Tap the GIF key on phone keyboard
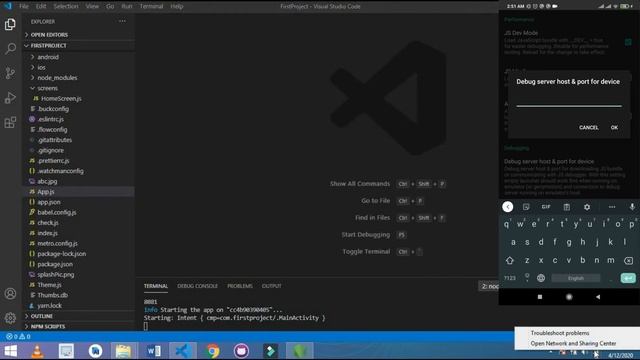The height and width of the screenshot is (360, 640). click(546, 207)
